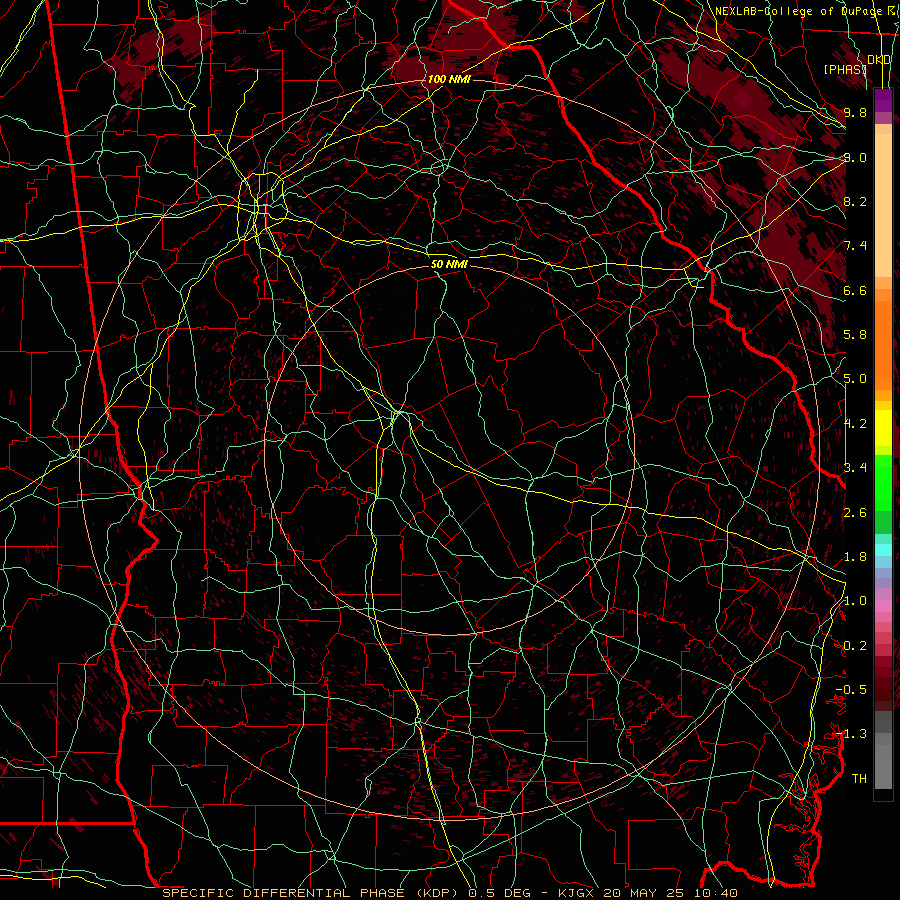Click the 5.8 scale value

coord(855,335)
